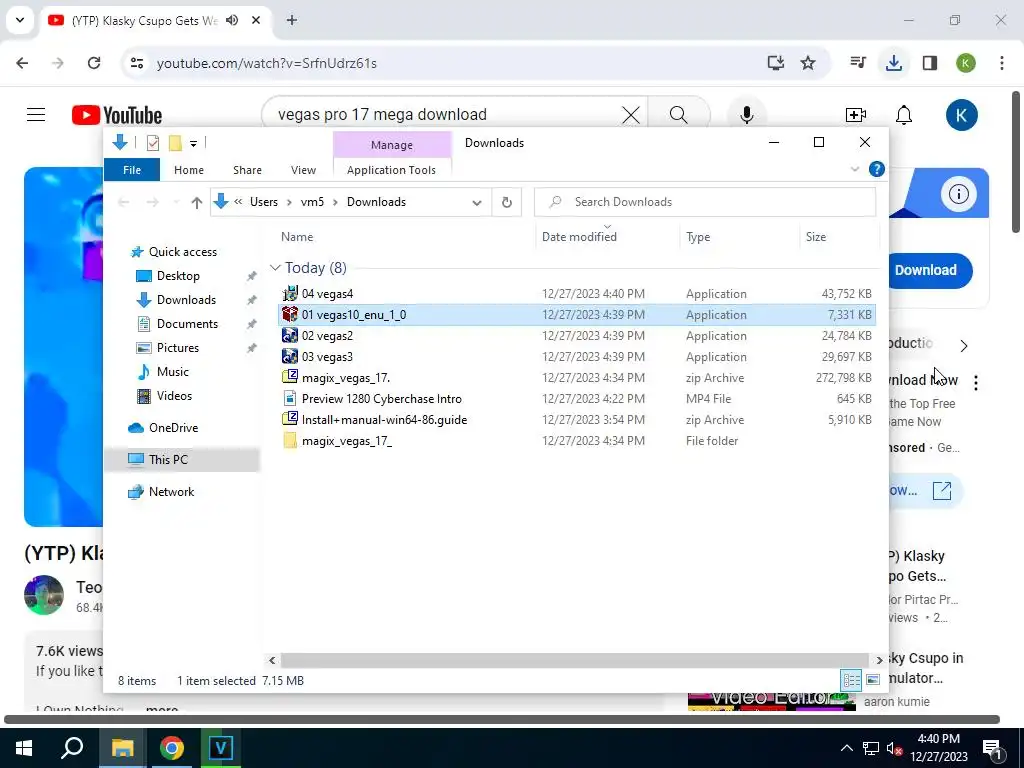Click the next chips arrow on YouTube
Viewport: 1024px width, 768px height.
(964, 345)
